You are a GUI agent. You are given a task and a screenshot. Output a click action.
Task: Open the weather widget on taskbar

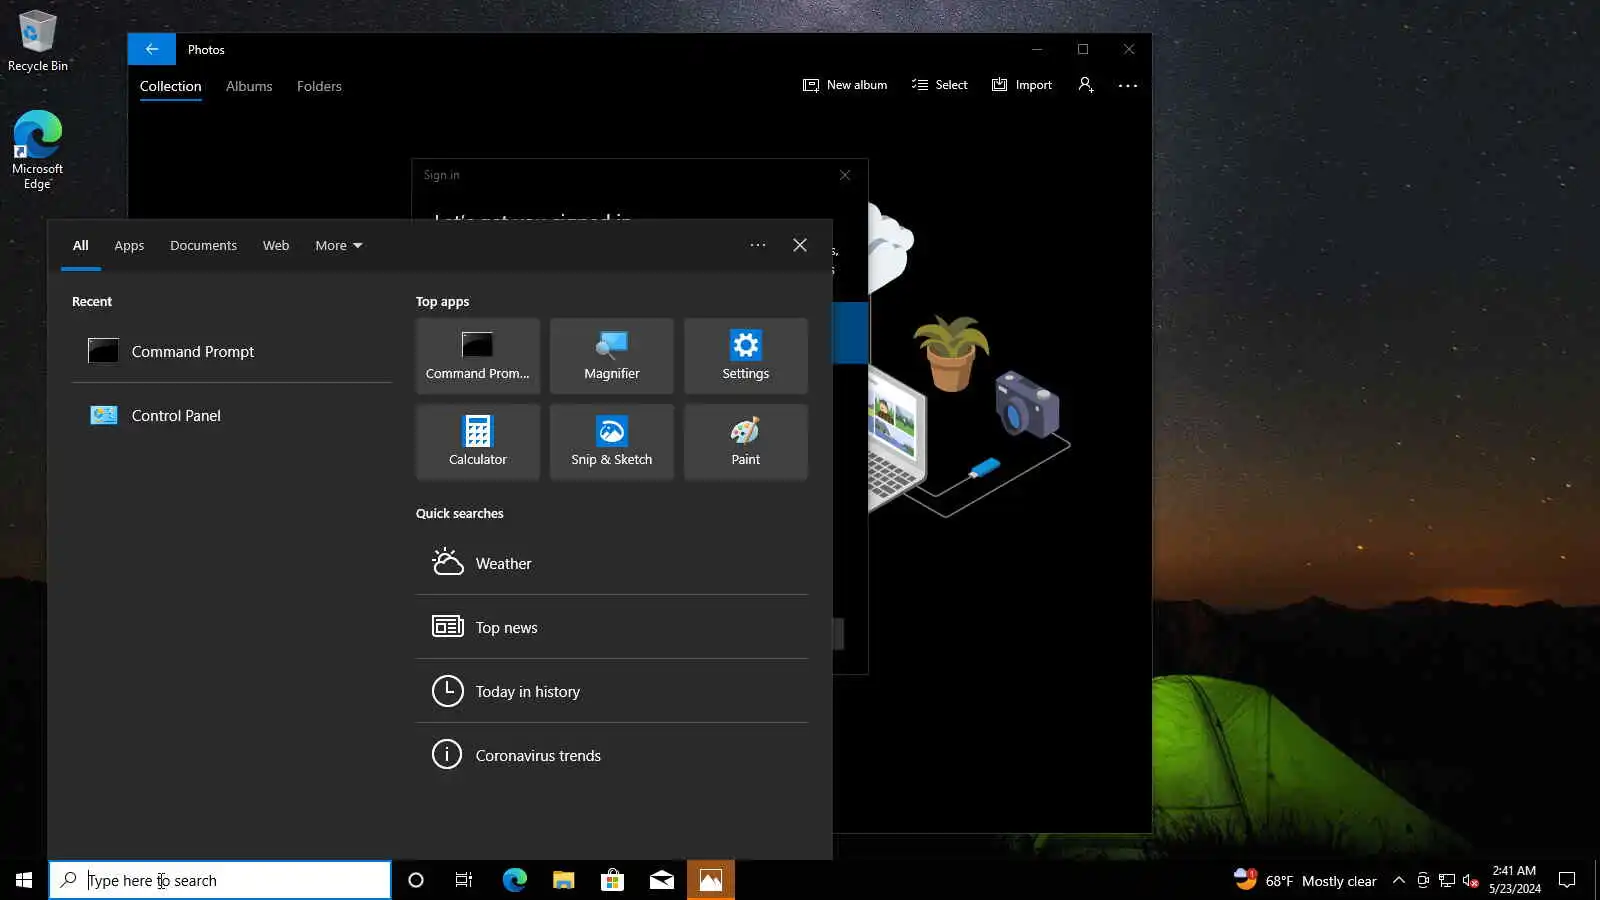1305,880
